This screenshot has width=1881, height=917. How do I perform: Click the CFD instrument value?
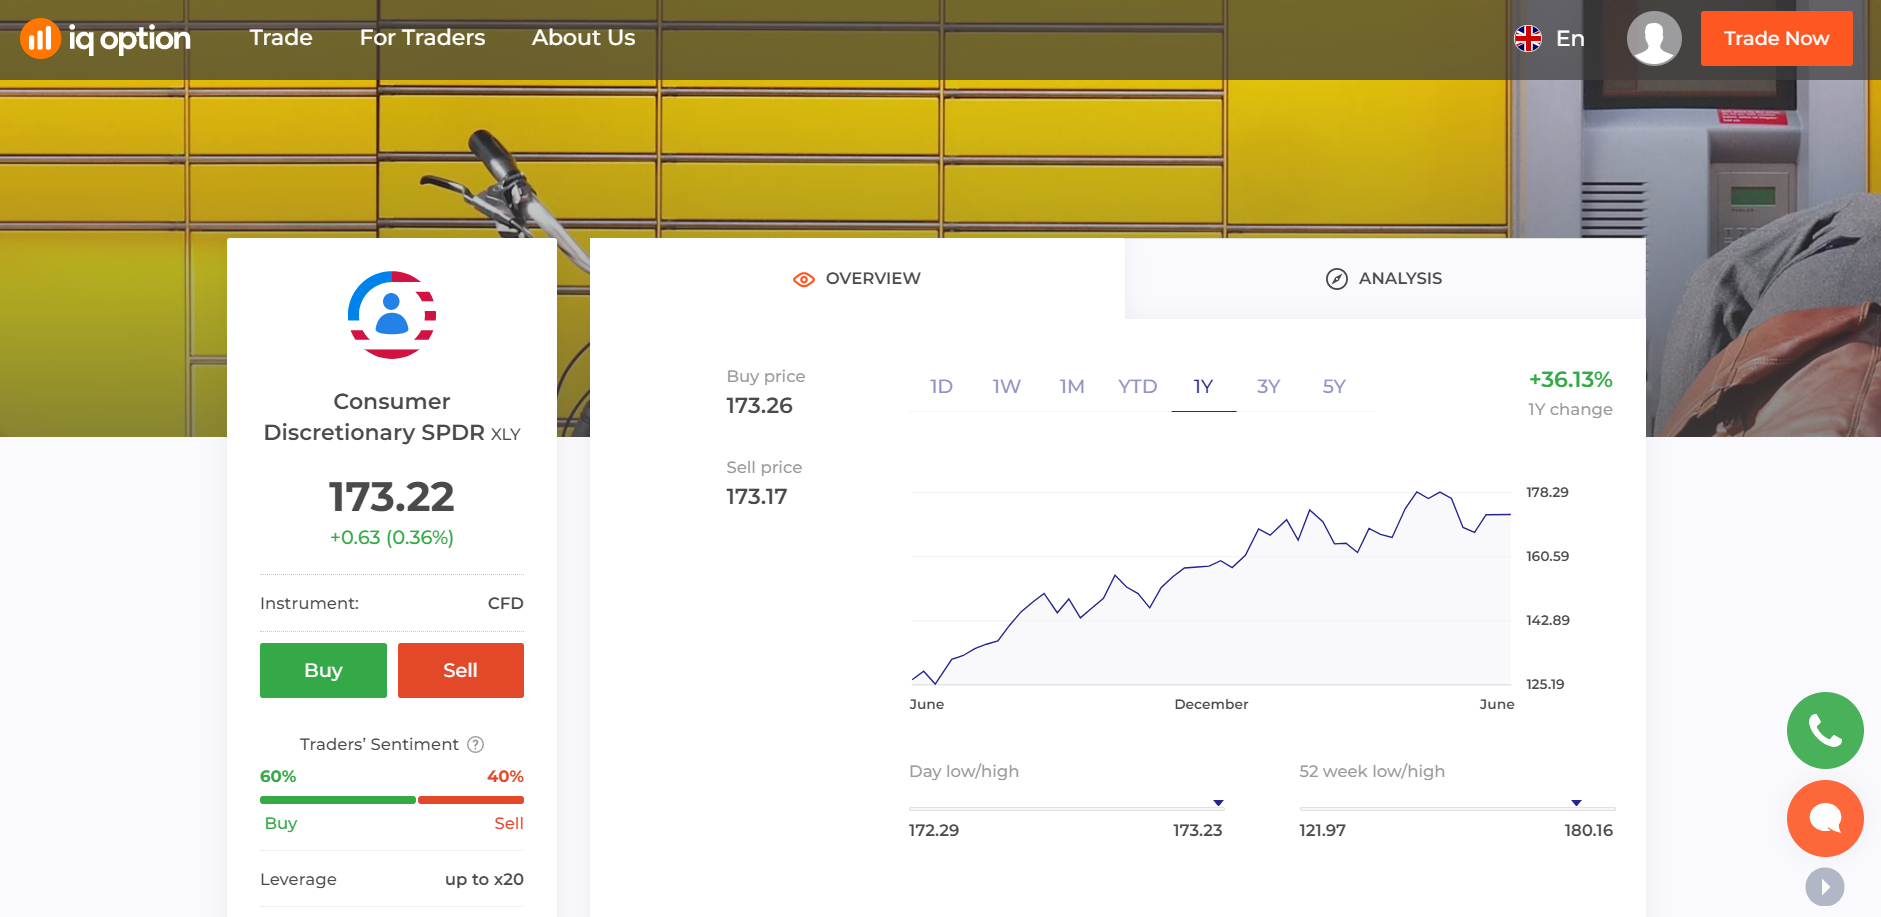point(506,603)
